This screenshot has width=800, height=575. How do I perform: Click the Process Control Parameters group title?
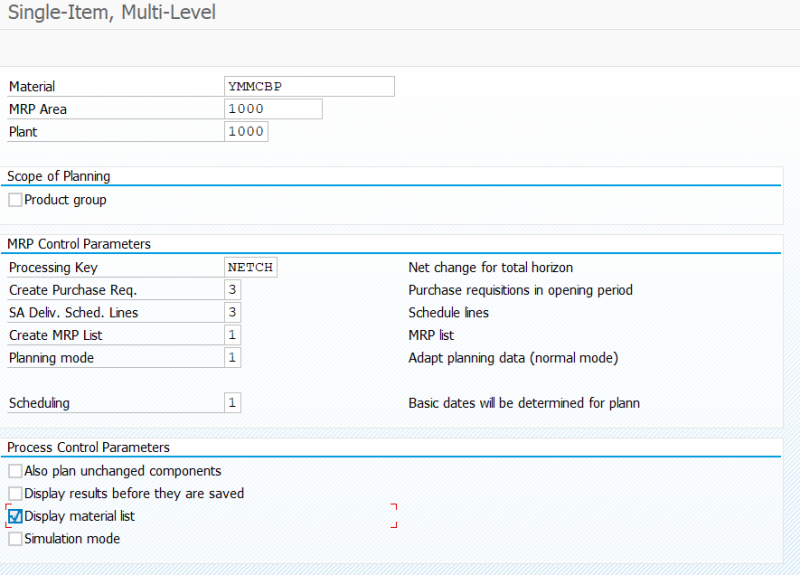click(x=88, y=447)
